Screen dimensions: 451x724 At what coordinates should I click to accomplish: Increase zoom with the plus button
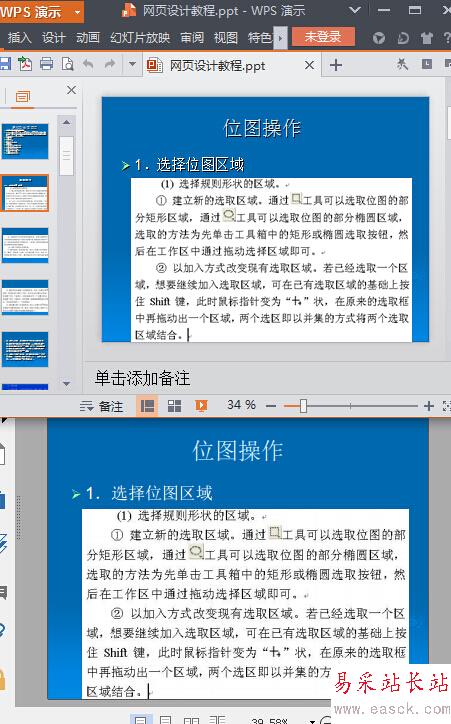click(429, 406)
